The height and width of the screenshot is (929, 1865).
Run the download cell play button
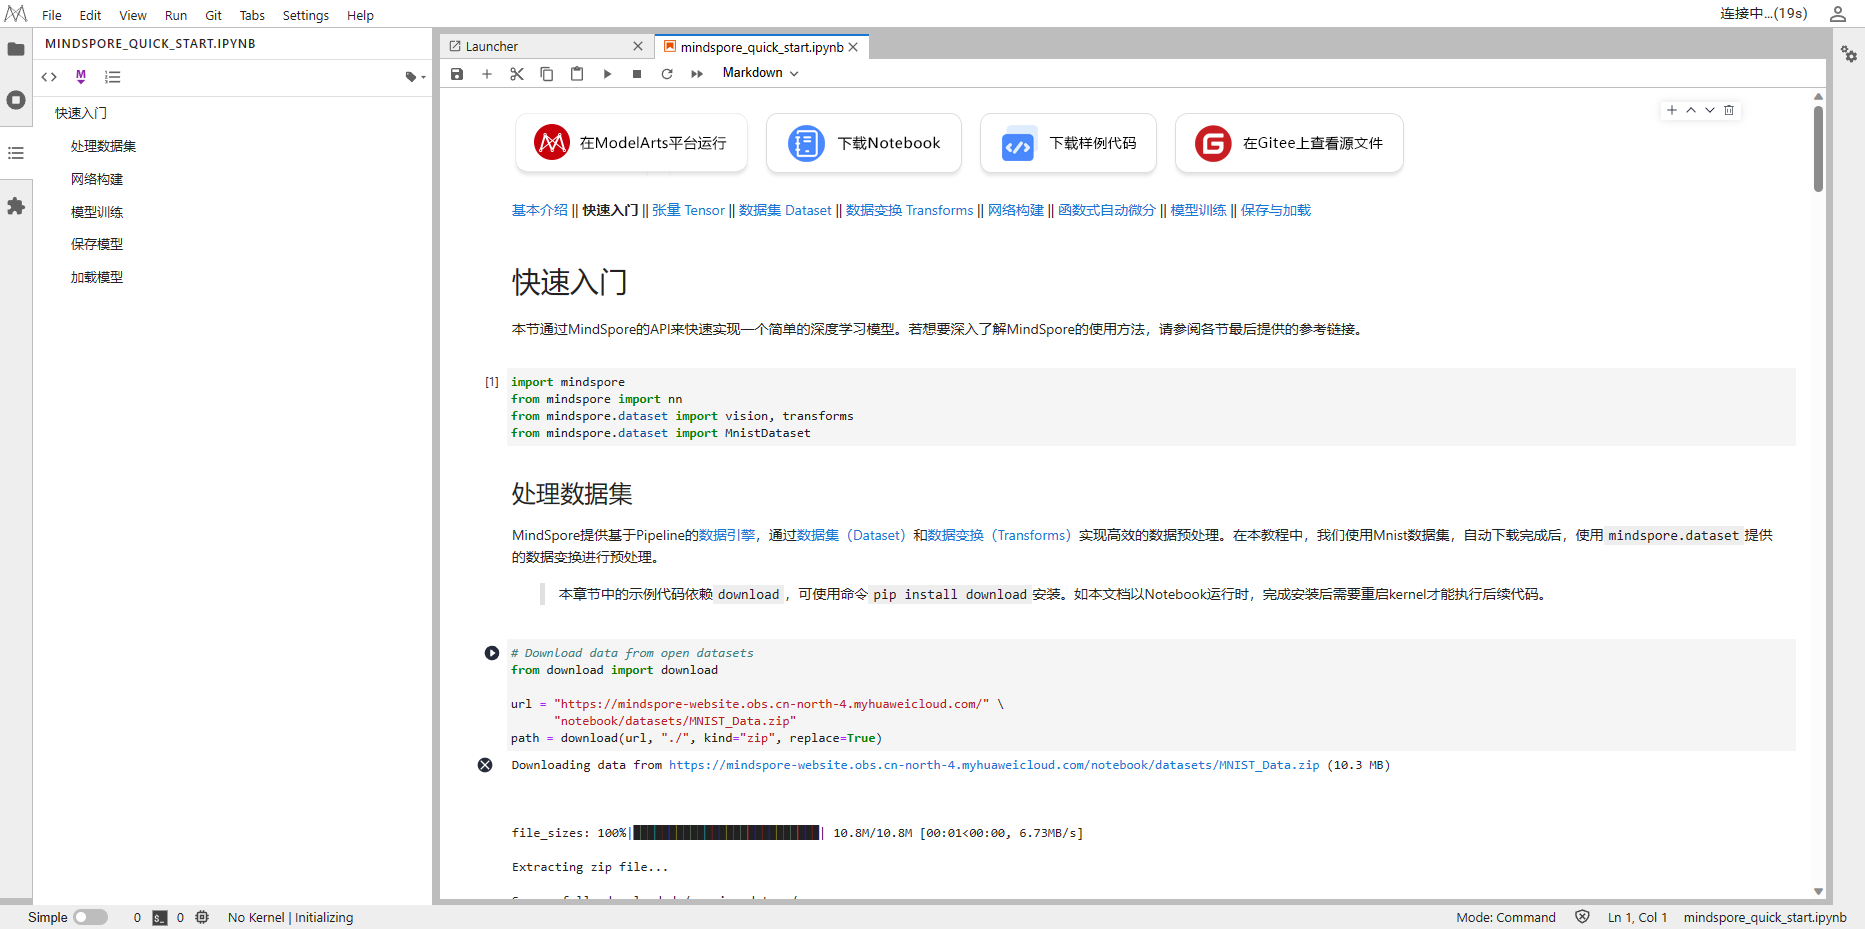(492, 653)
